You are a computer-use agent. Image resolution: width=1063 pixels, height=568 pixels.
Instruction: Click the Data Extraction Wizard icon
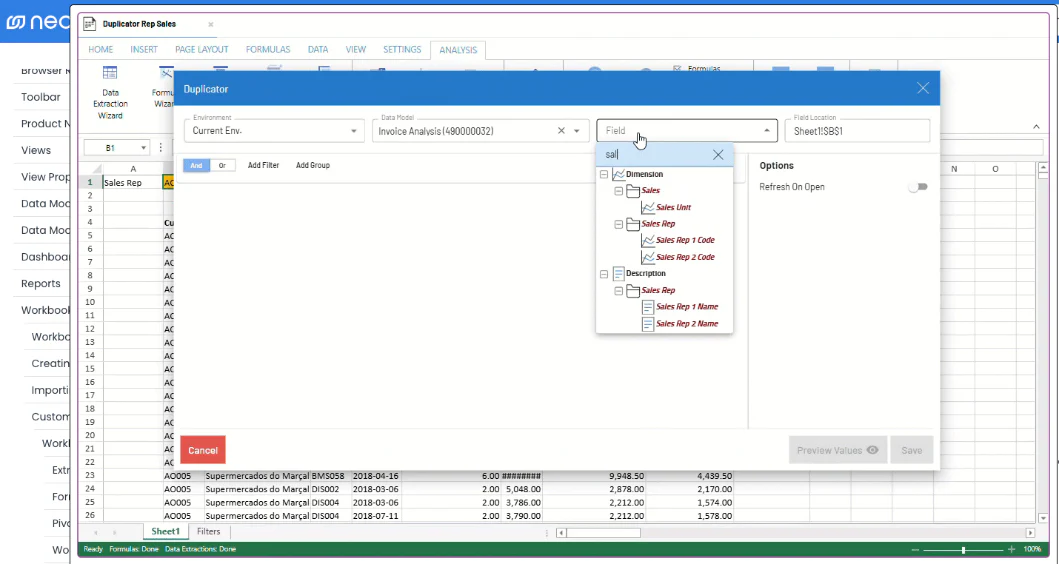[x=110, y=73]
